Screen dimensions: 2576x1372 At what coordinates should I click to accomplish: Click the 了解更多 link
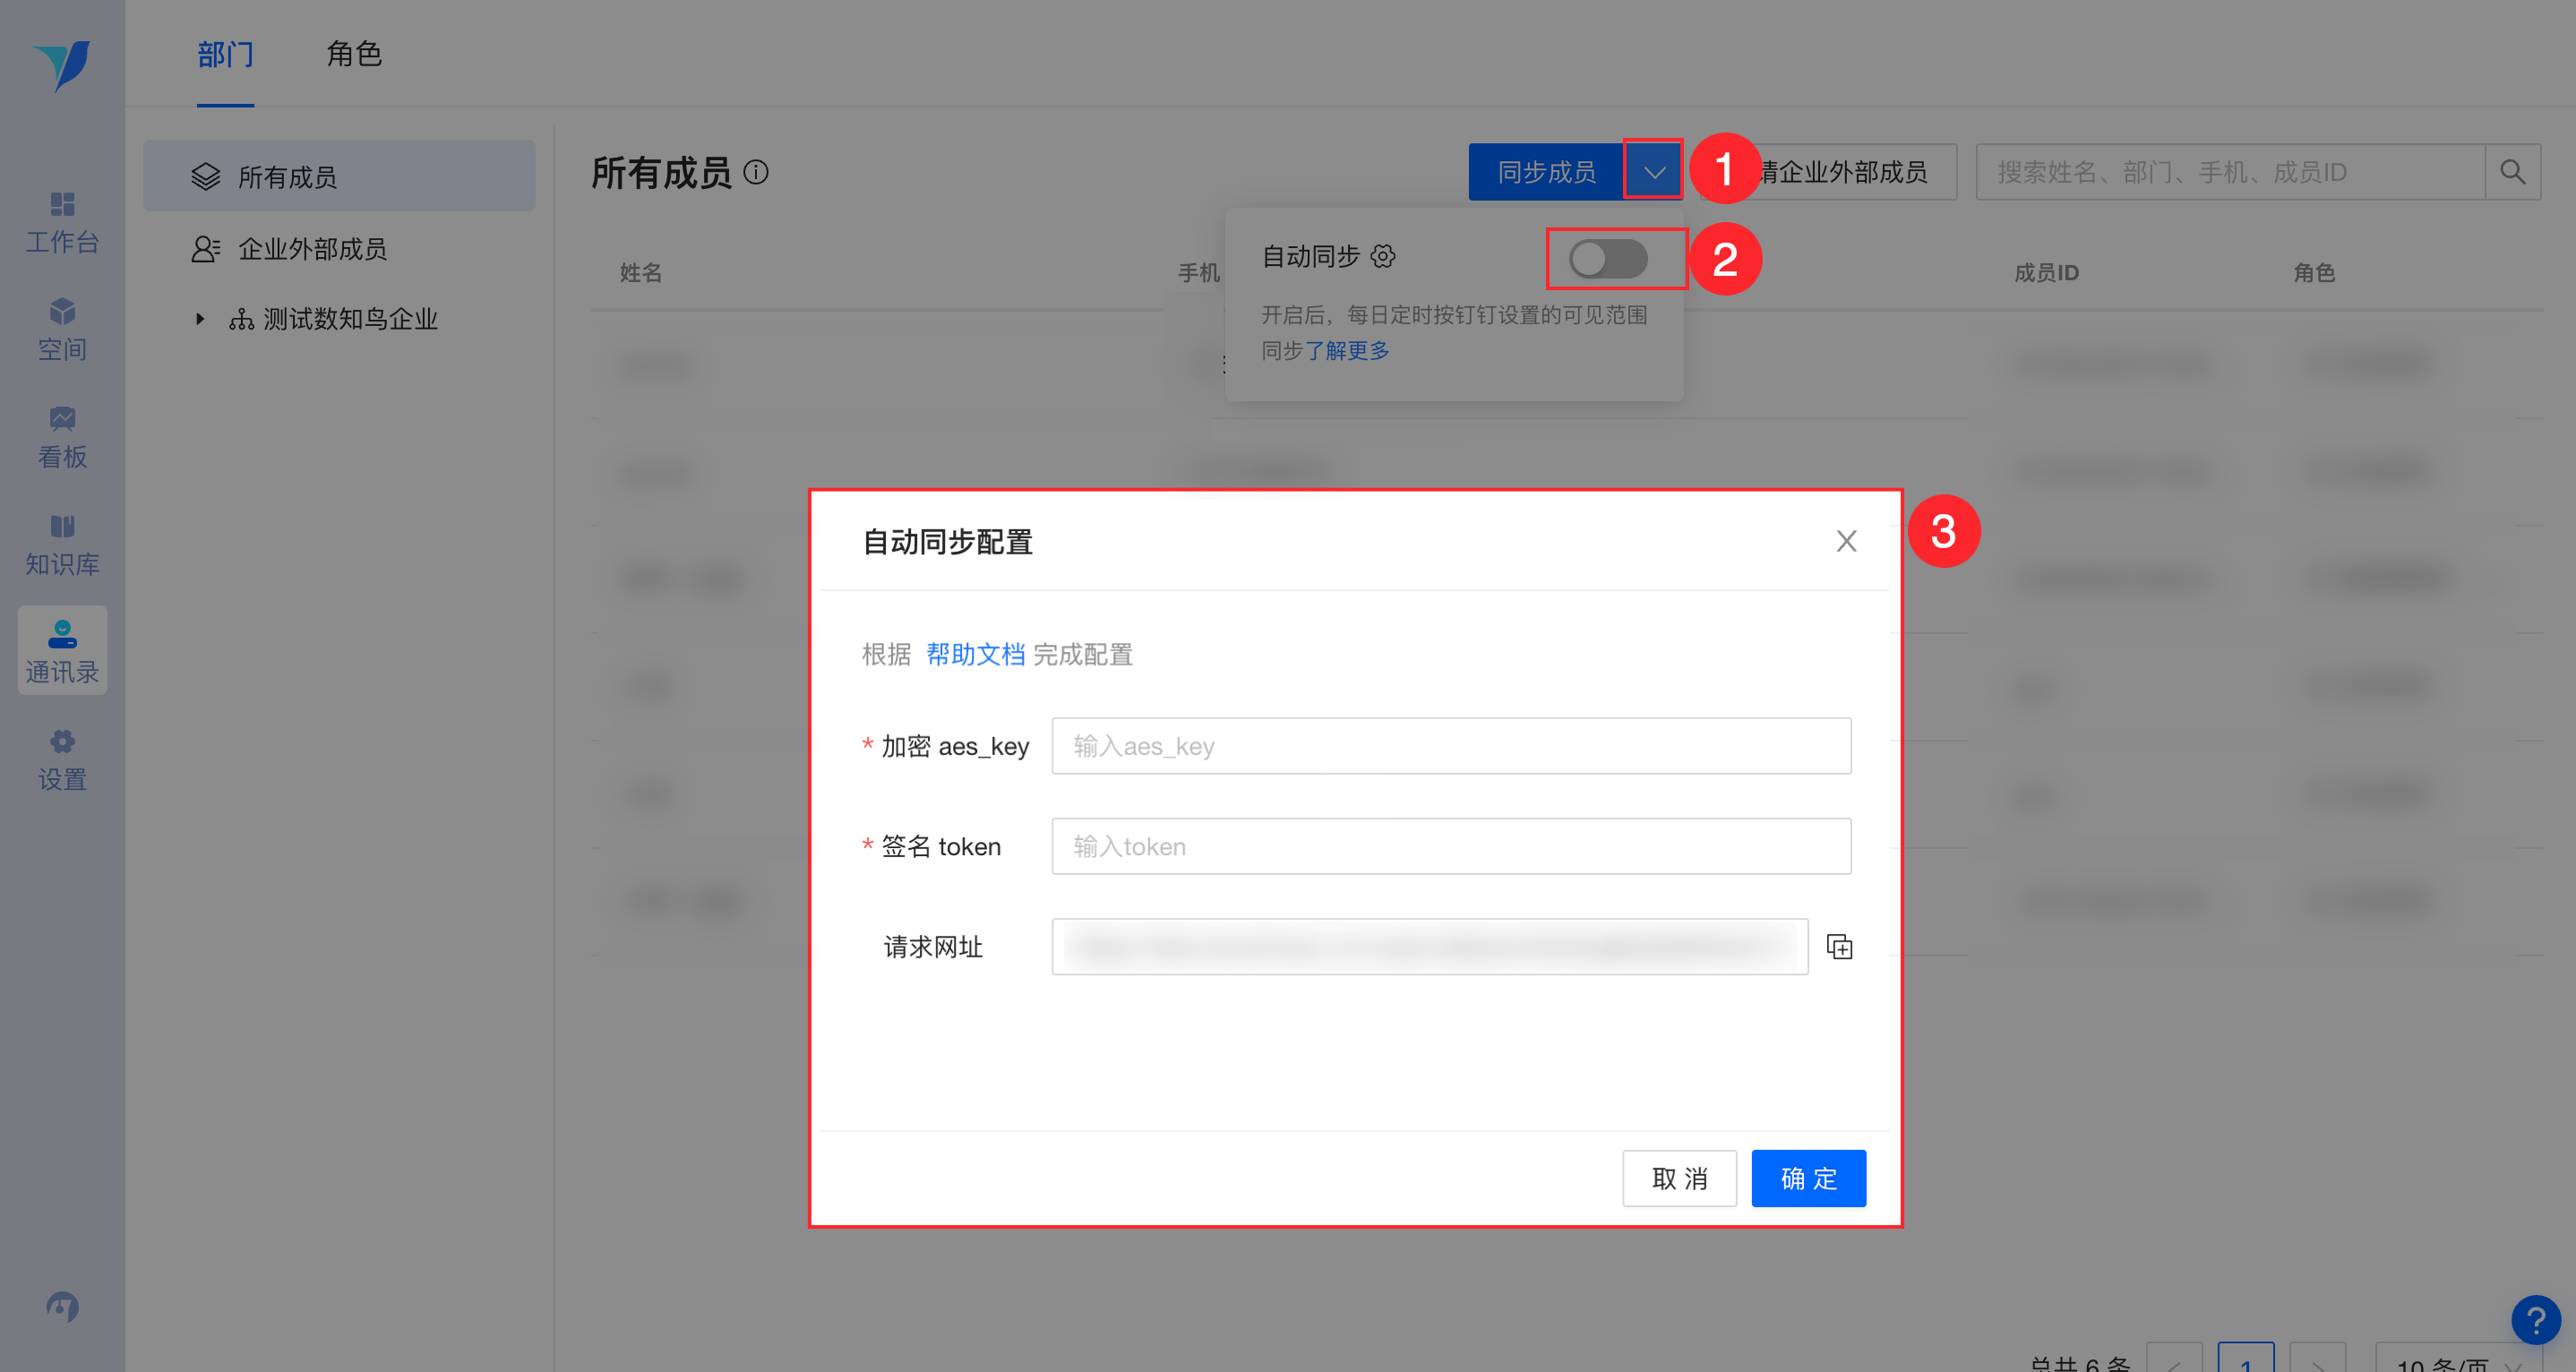tap(1346, 350)
